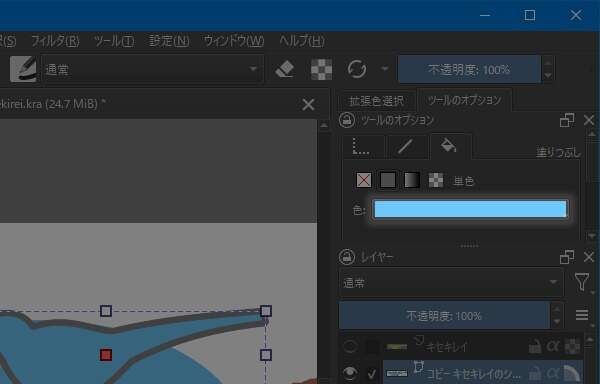Close the kirei.kra document tab
Image resolution: width=600 pixels, height=384 pixels.
[308, 104]
